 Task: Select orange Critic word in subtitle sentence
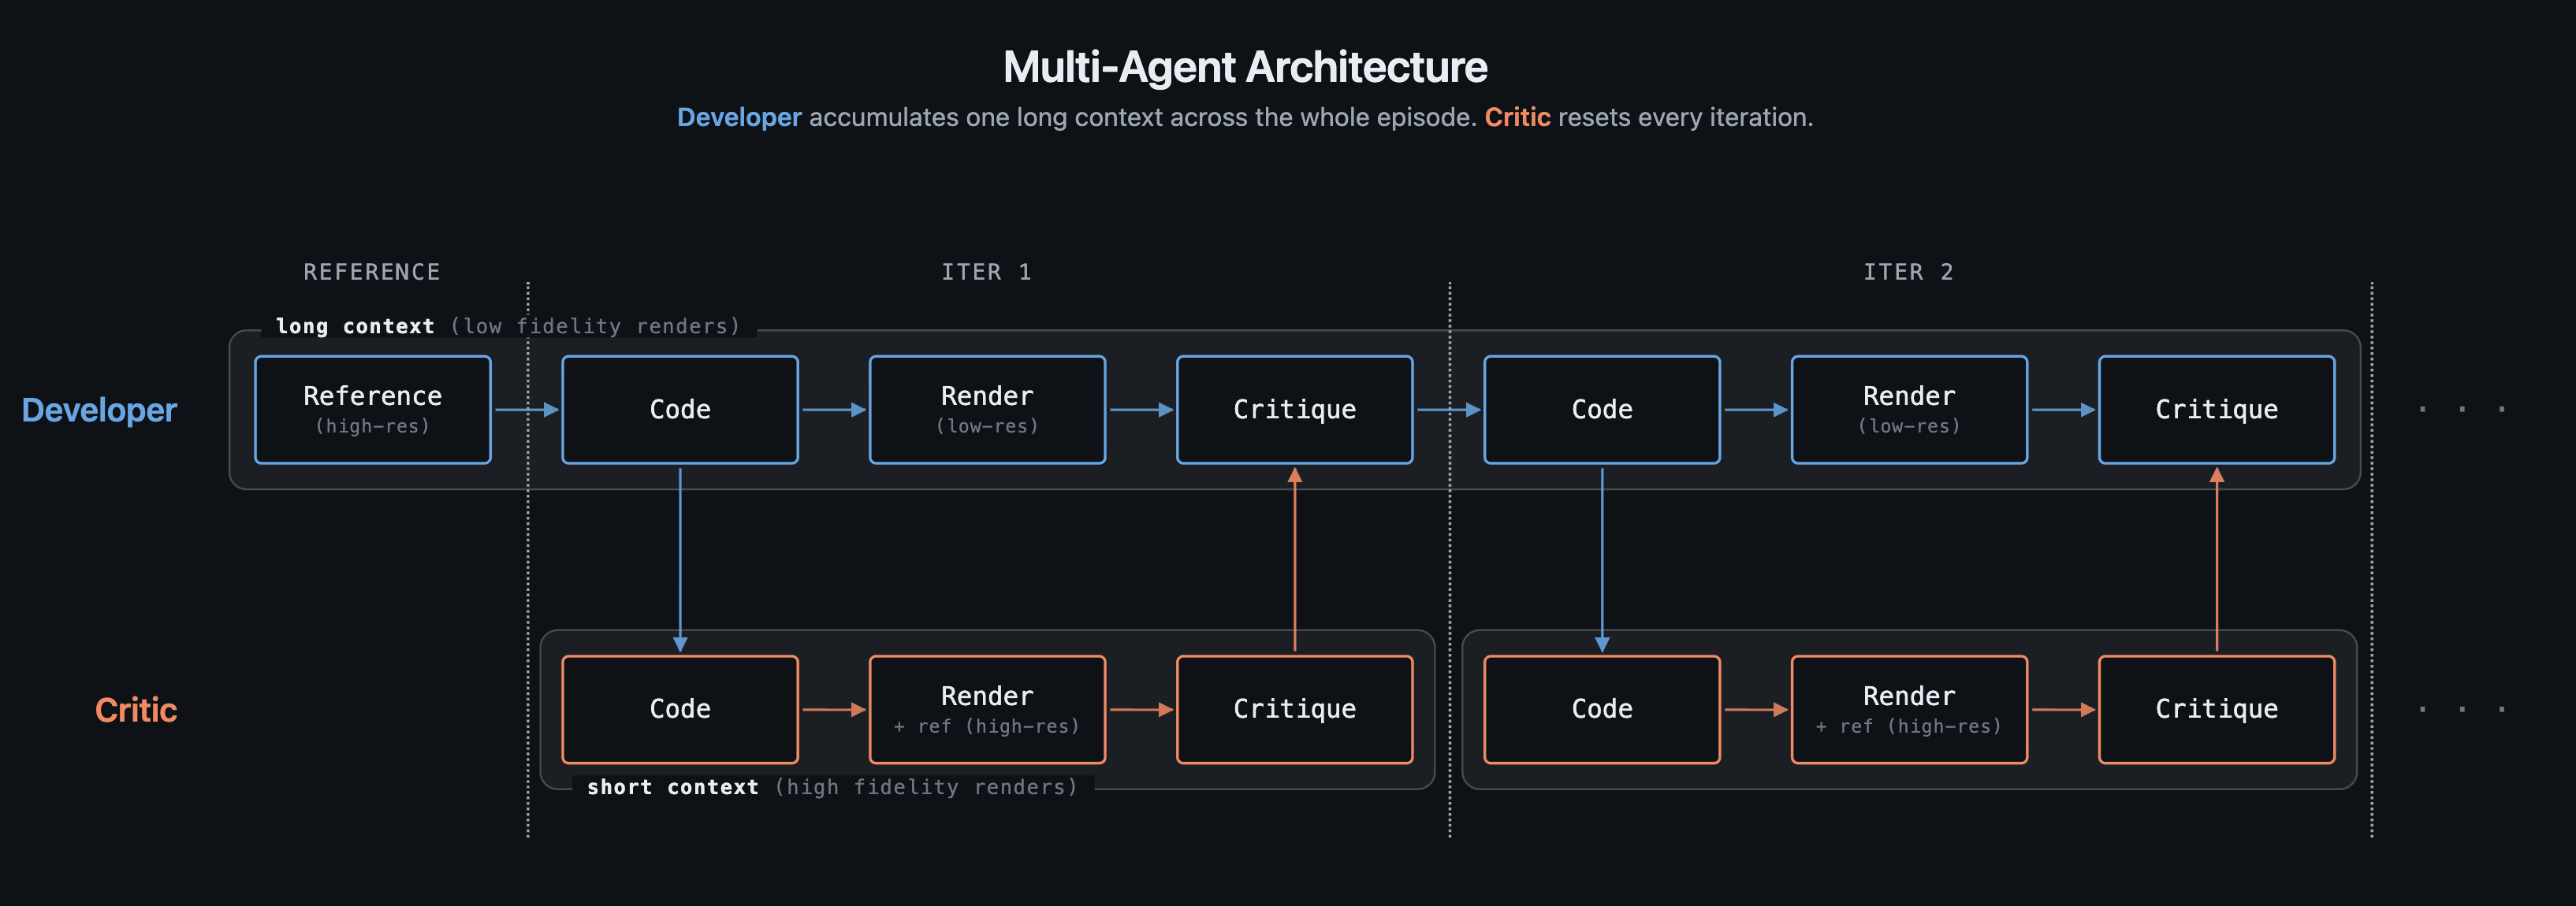(1517, 117)
